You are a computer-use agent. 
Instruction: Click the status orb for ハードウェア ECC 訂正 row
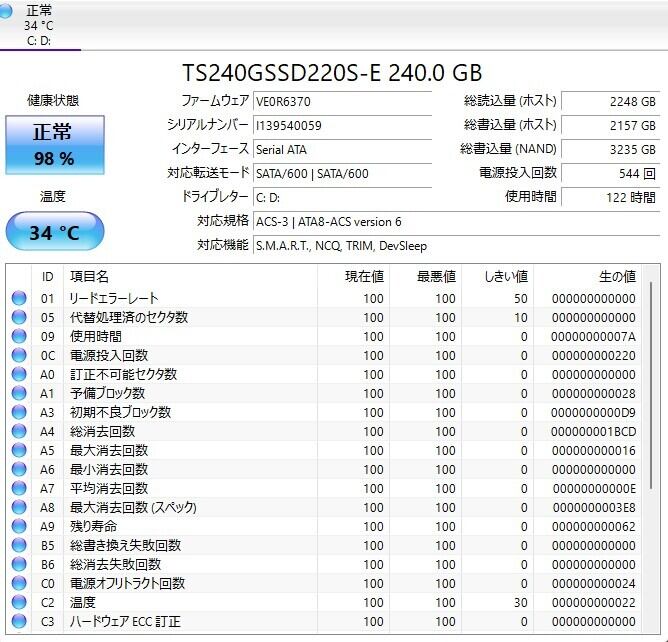[19, 621]
